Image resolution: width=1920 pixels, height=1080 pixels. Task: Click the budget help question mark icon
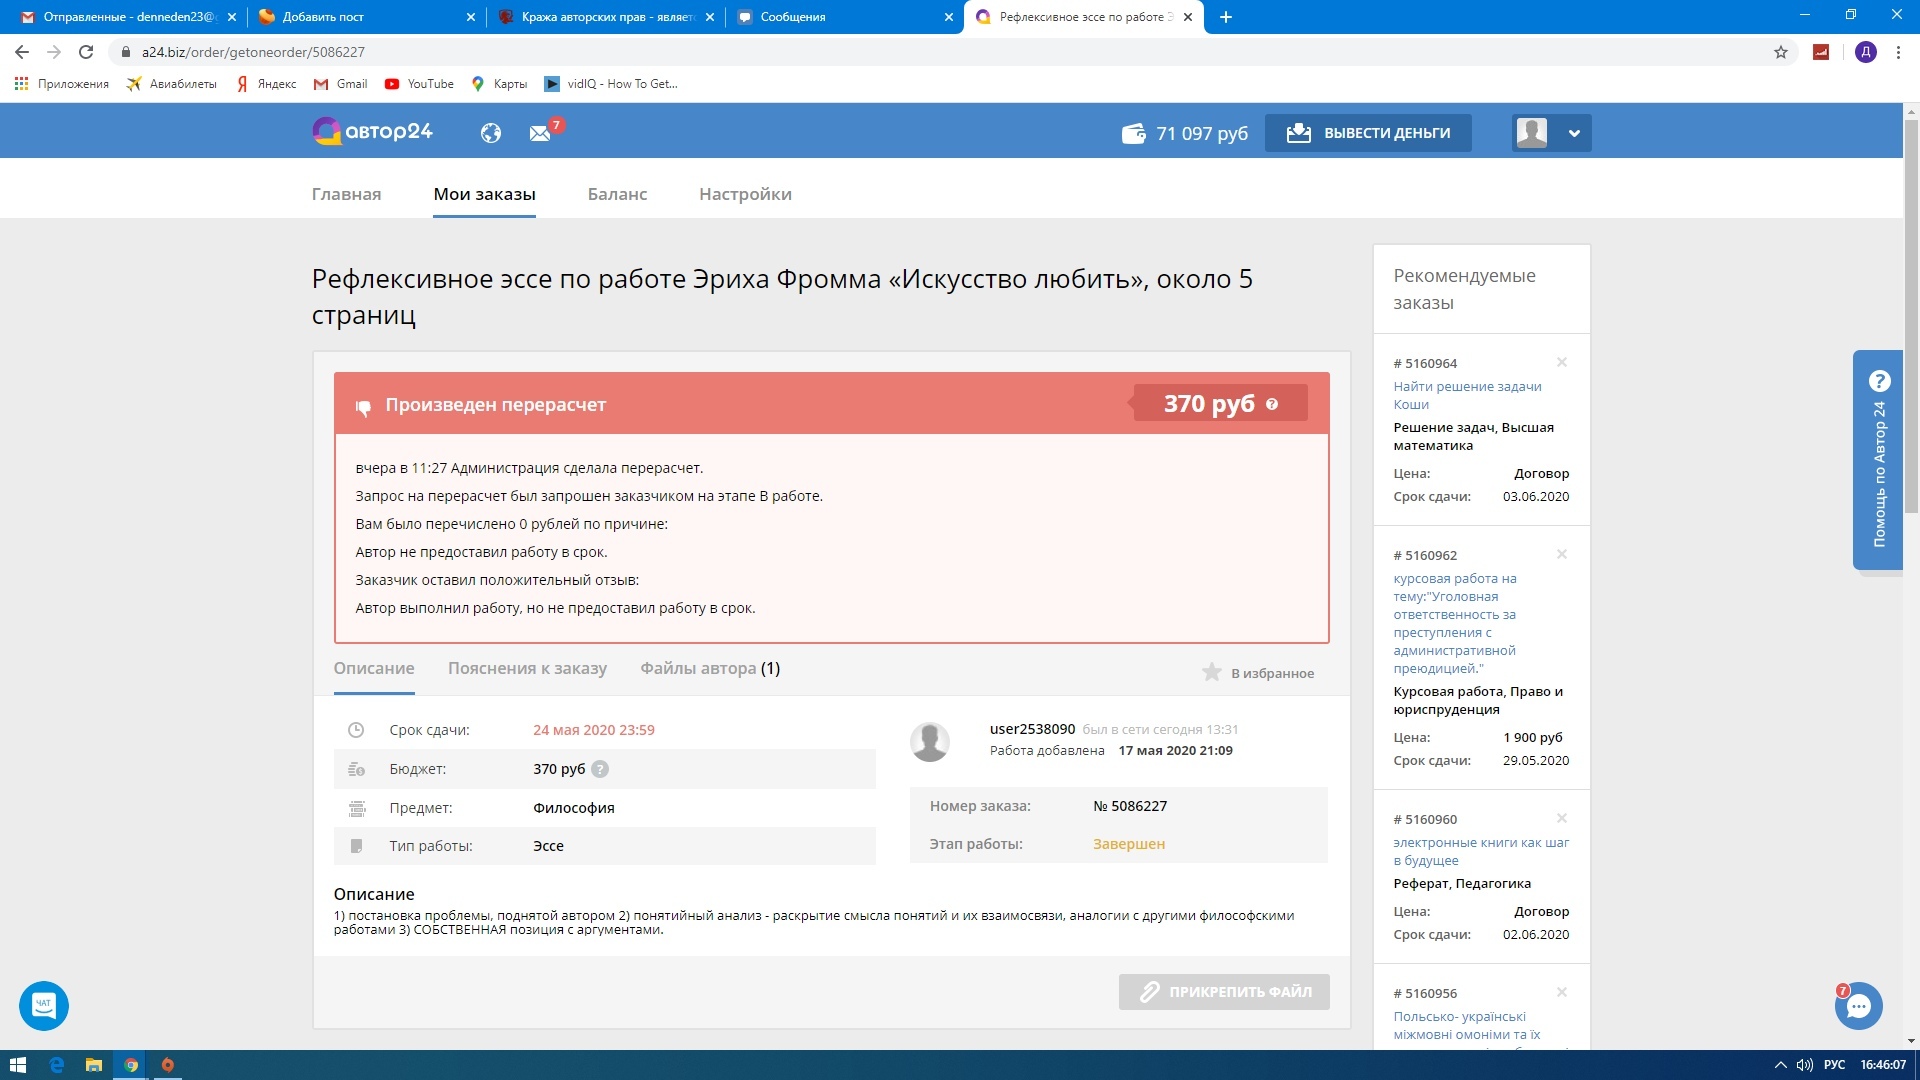[600, 769]
